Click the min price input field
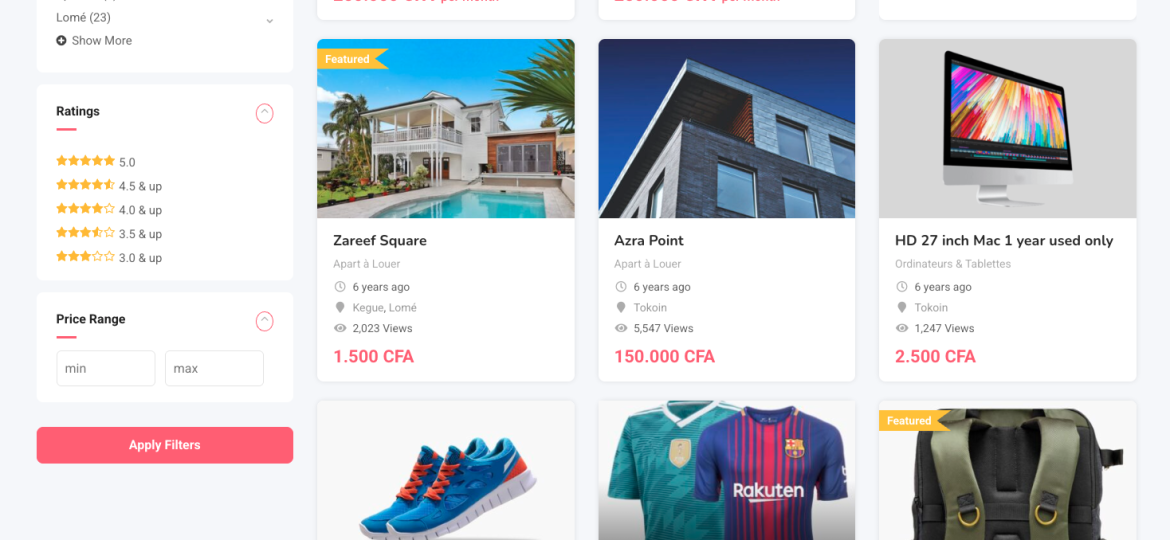 click(x=106, y=368)
